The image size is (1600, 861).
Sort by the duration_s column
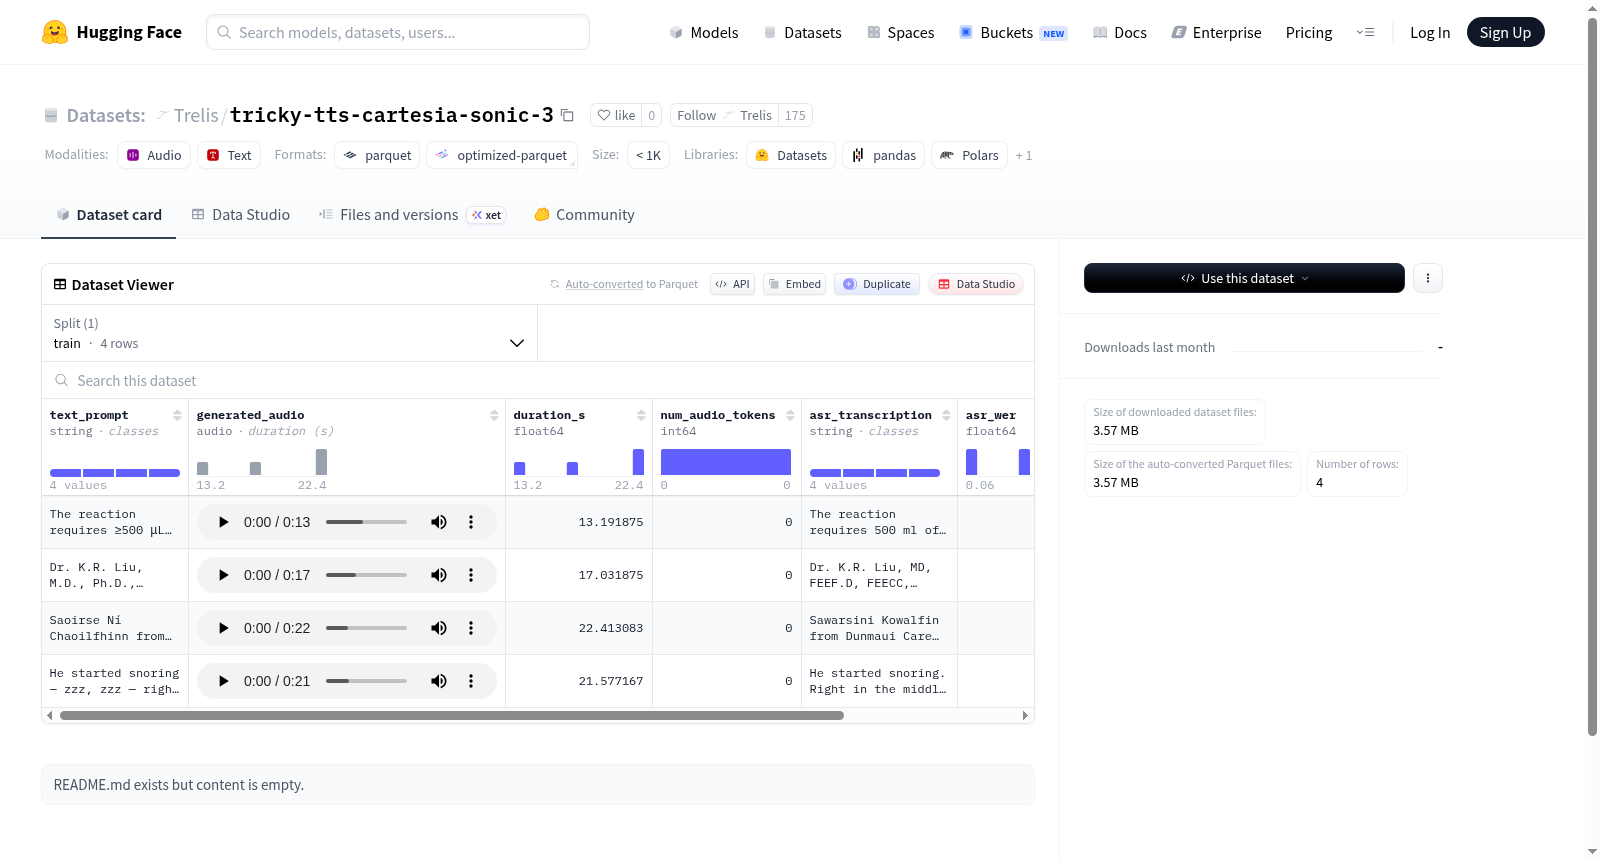coord(641,415)
